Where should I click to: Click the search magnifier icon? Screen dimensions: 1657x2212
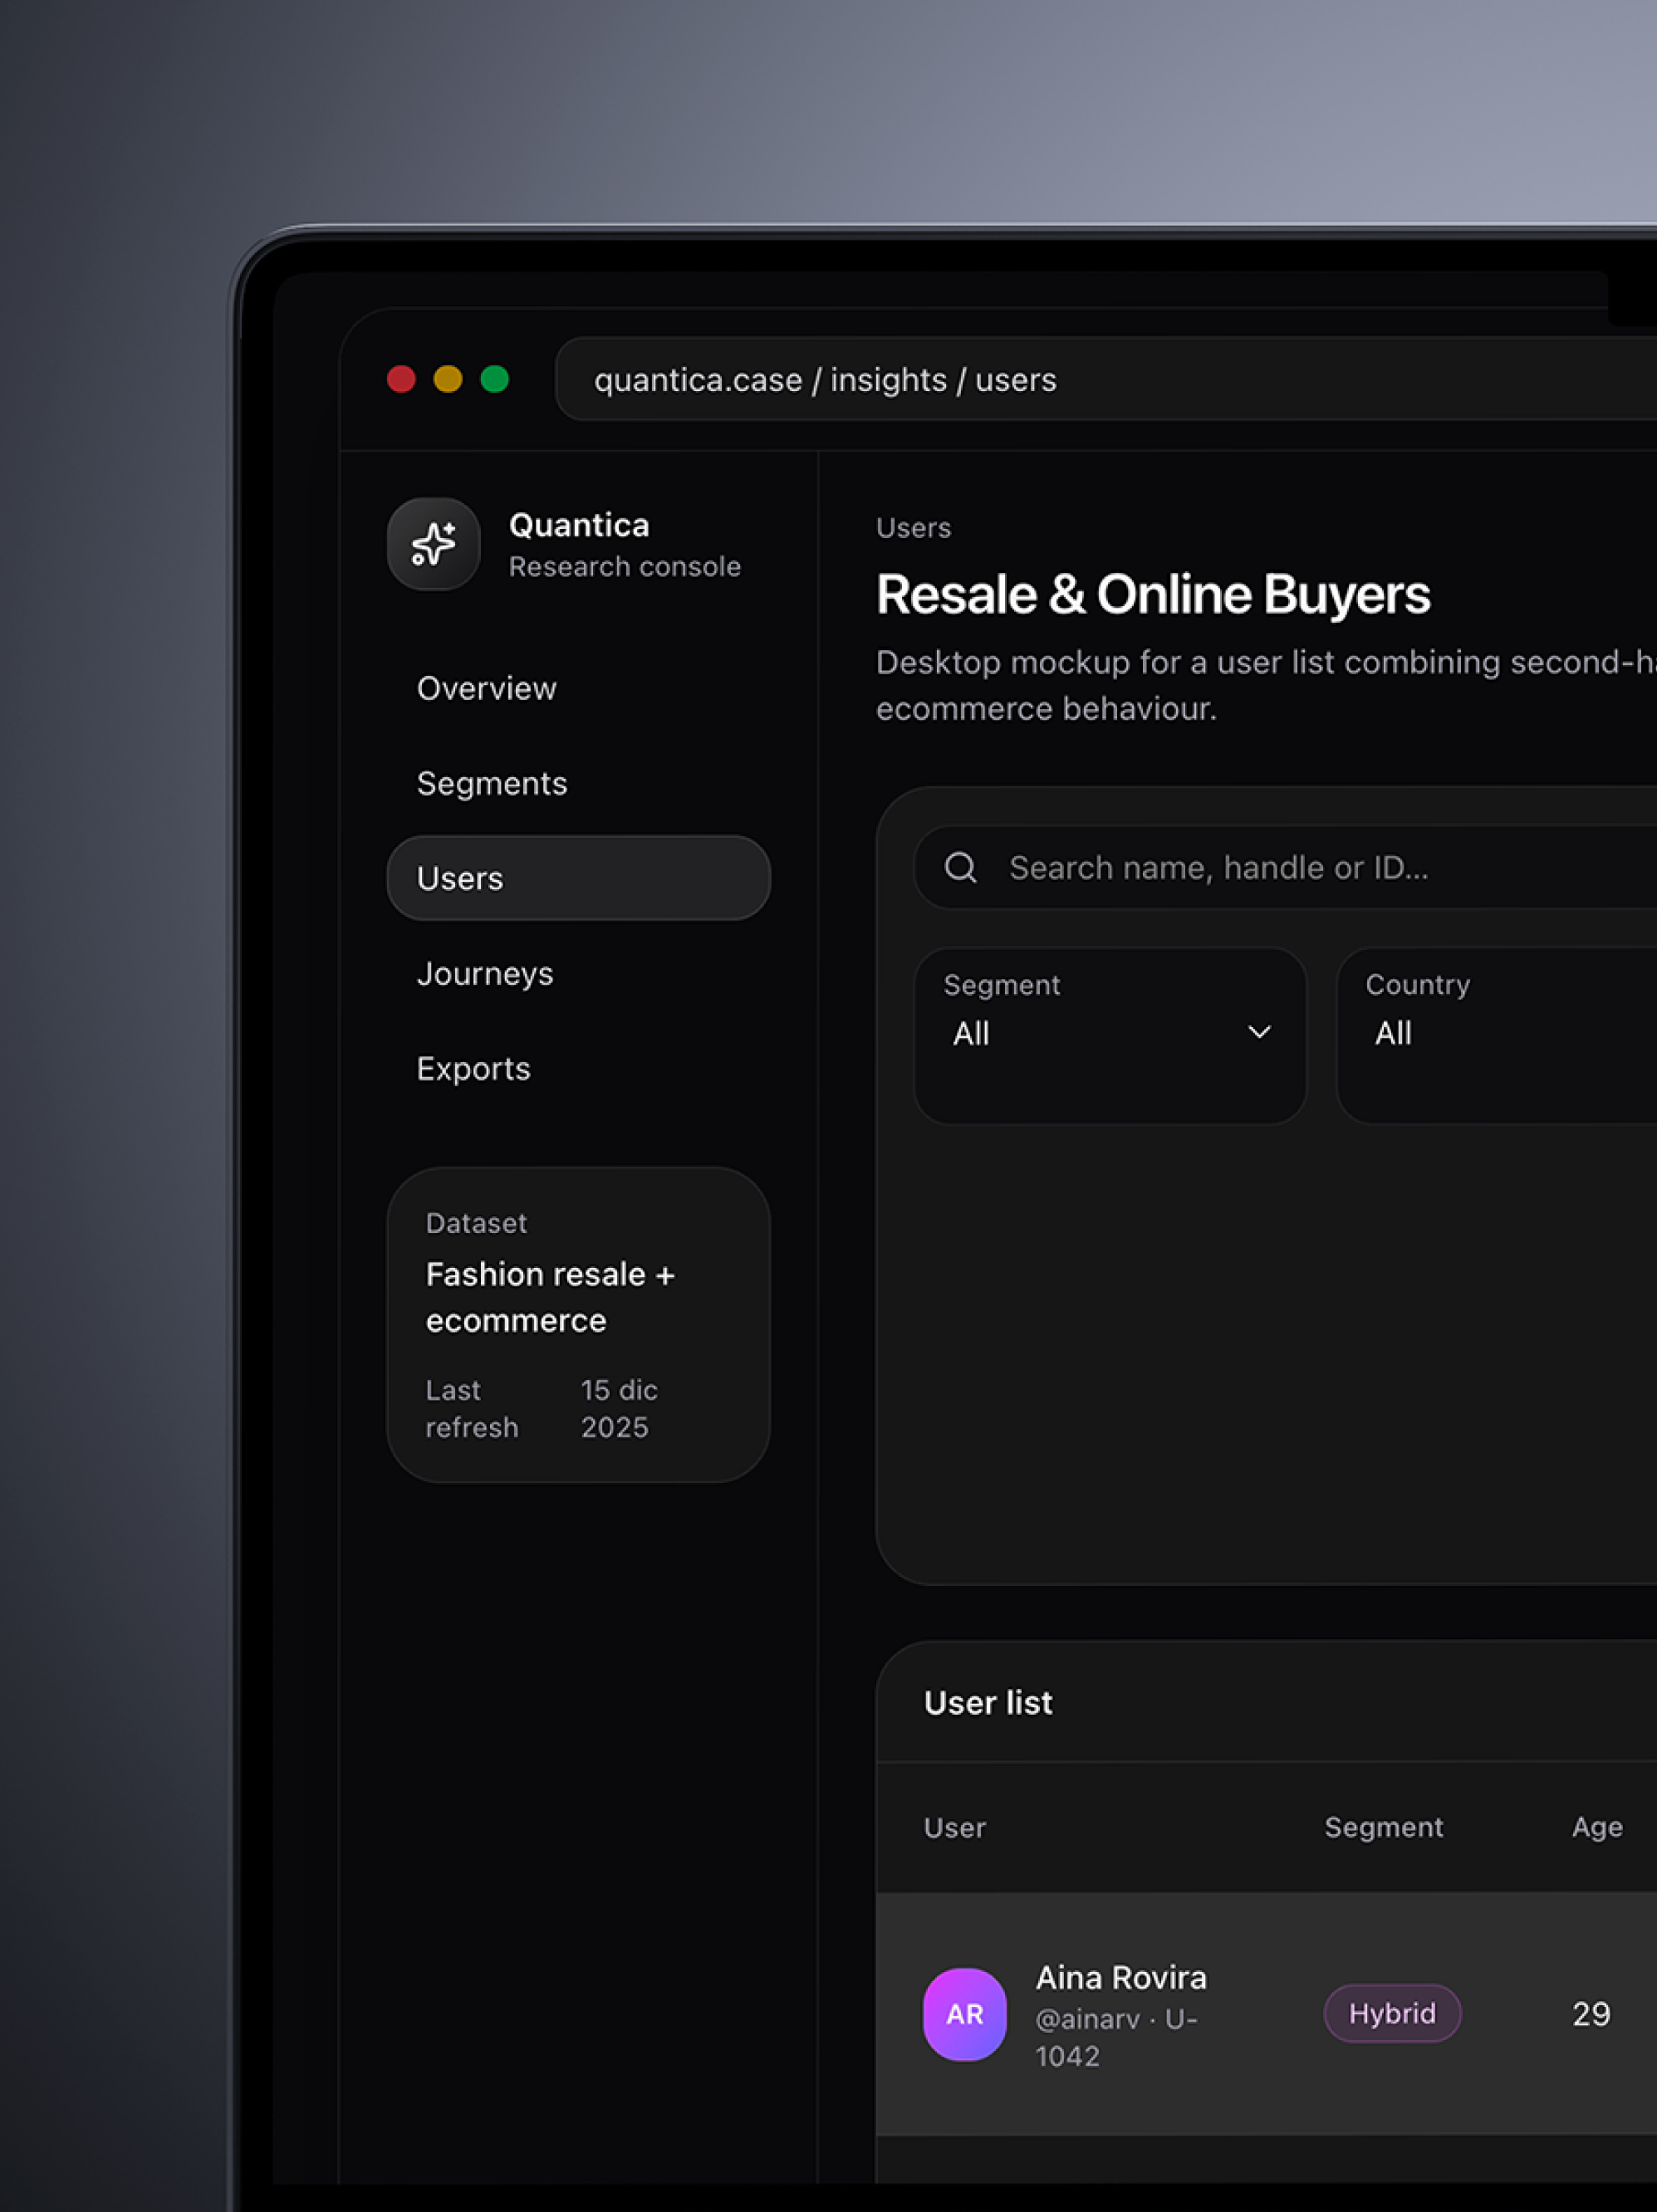tap(960, 867)
